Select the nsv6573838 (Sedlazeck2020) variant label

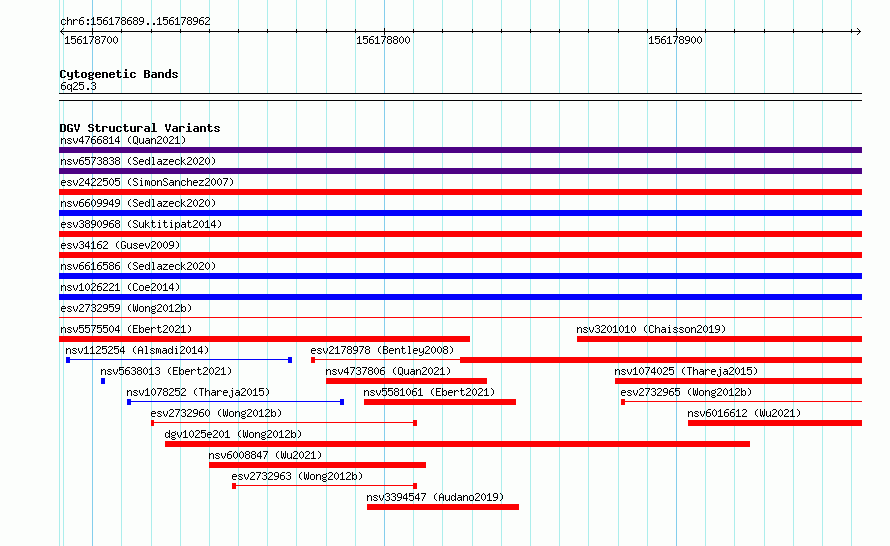(x=138, y=161)
